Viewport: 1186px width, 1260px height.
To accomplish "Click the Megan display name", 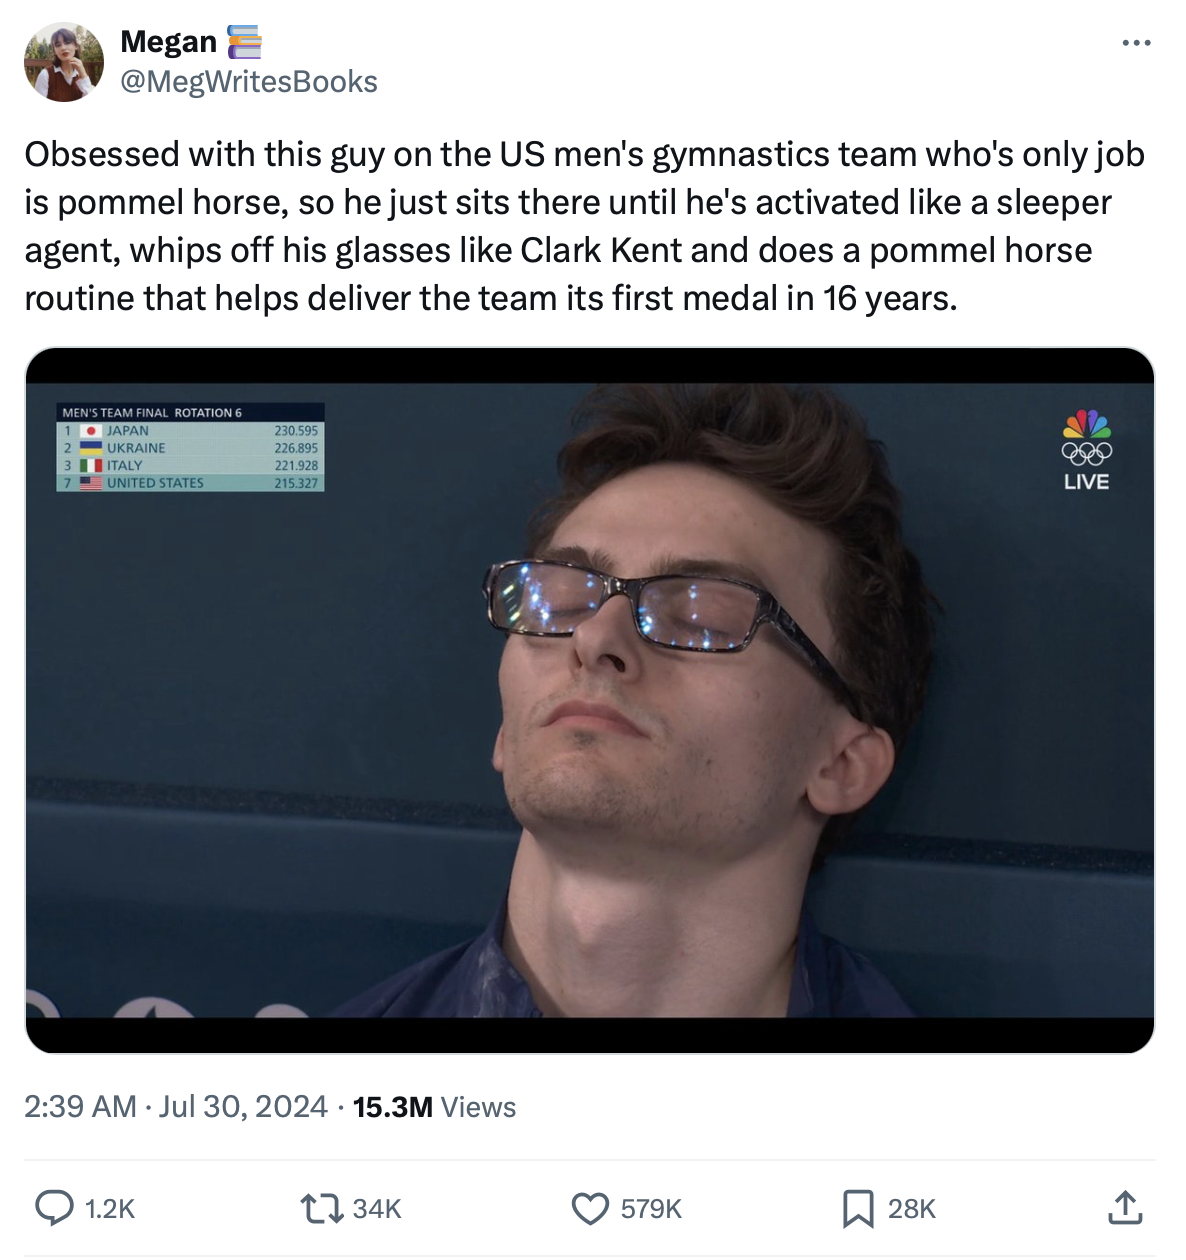I will point(168,42).
